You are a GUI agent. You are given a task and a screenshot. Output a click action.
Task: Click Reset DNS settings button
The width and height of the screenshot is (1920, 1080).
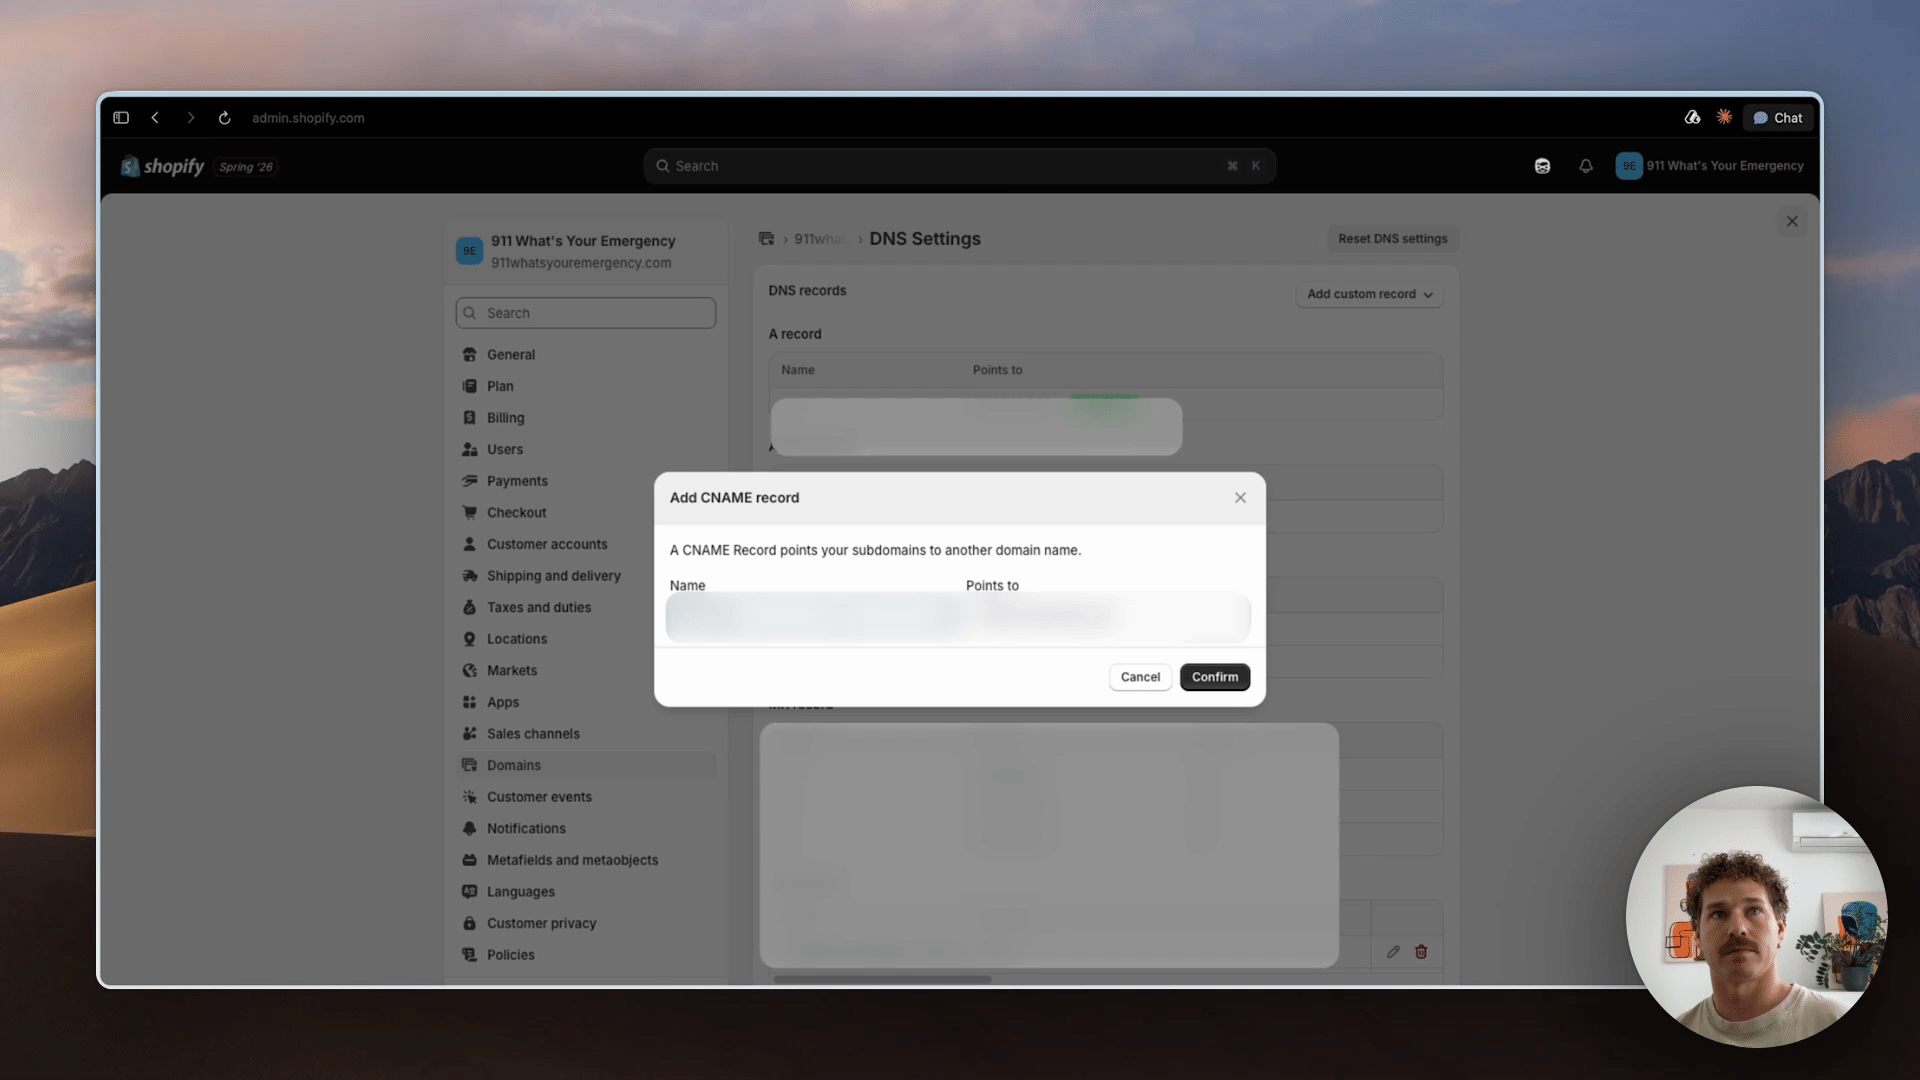pyautogui.click(x=1393, y=239)
